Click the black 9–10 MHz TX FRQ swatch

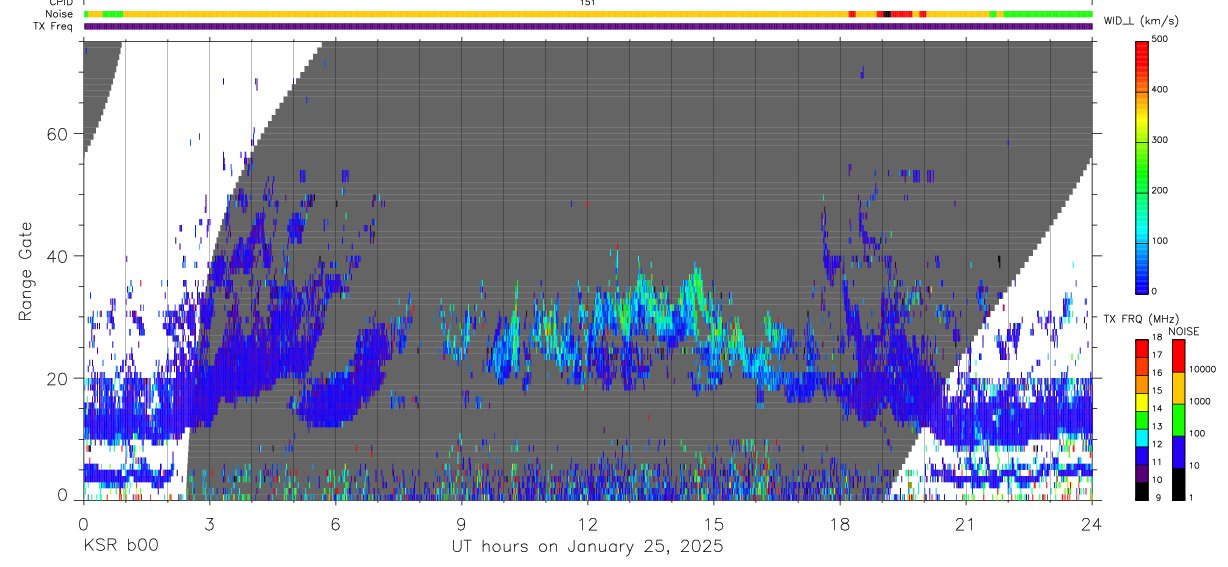pyautogui.click(x=1142, y=490)
